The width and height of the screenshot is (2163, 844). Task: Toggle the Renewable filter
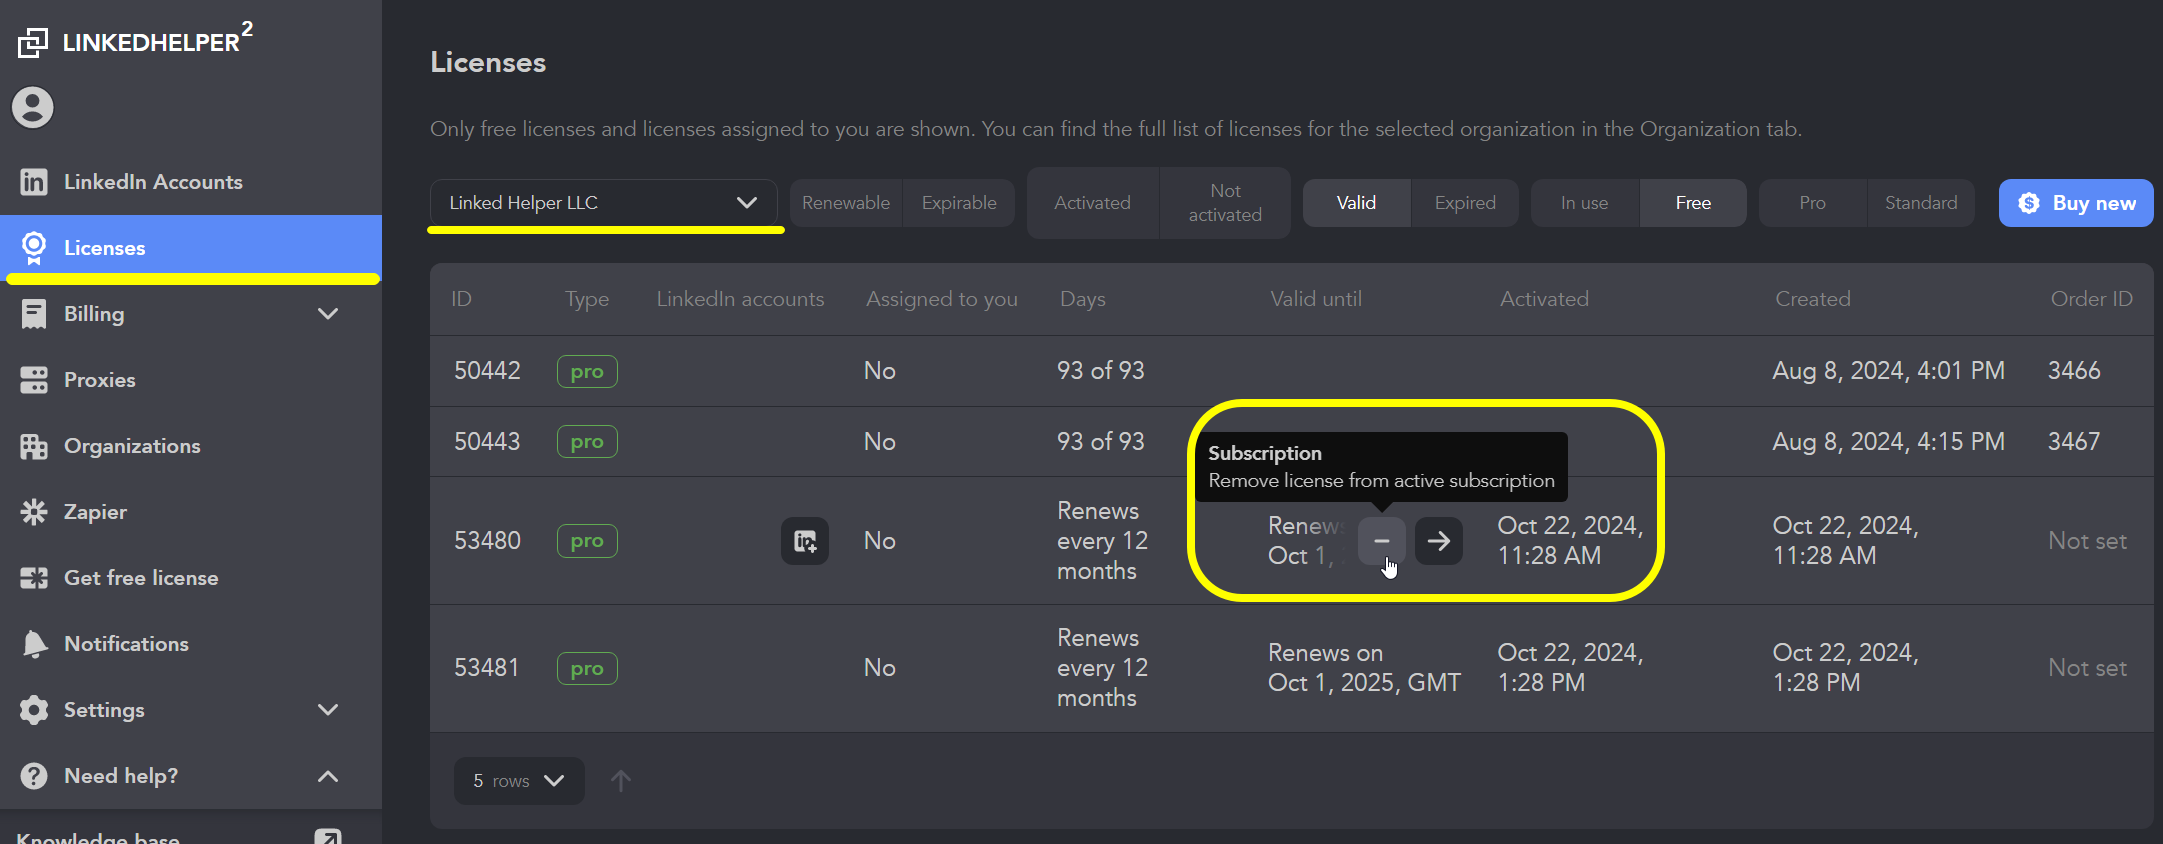845,203
